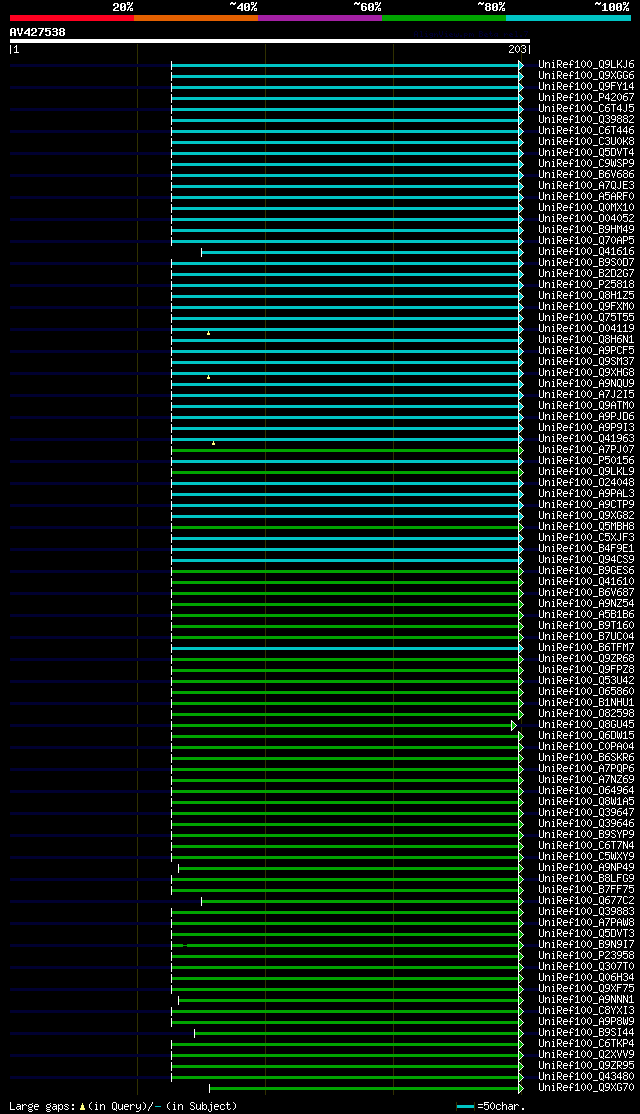The image size is (640, 1114).
Task: Select the UniRef100_O24048 label
Action: (586, 483)
